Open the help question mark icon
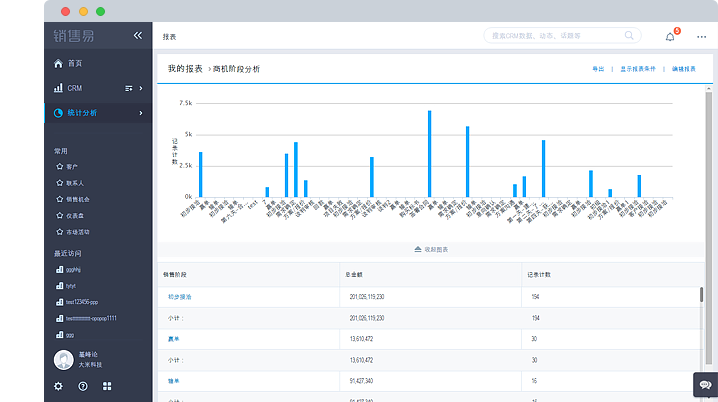Image resolution: width=718 pixels, height=402 pixels. [x=83, y=386]
